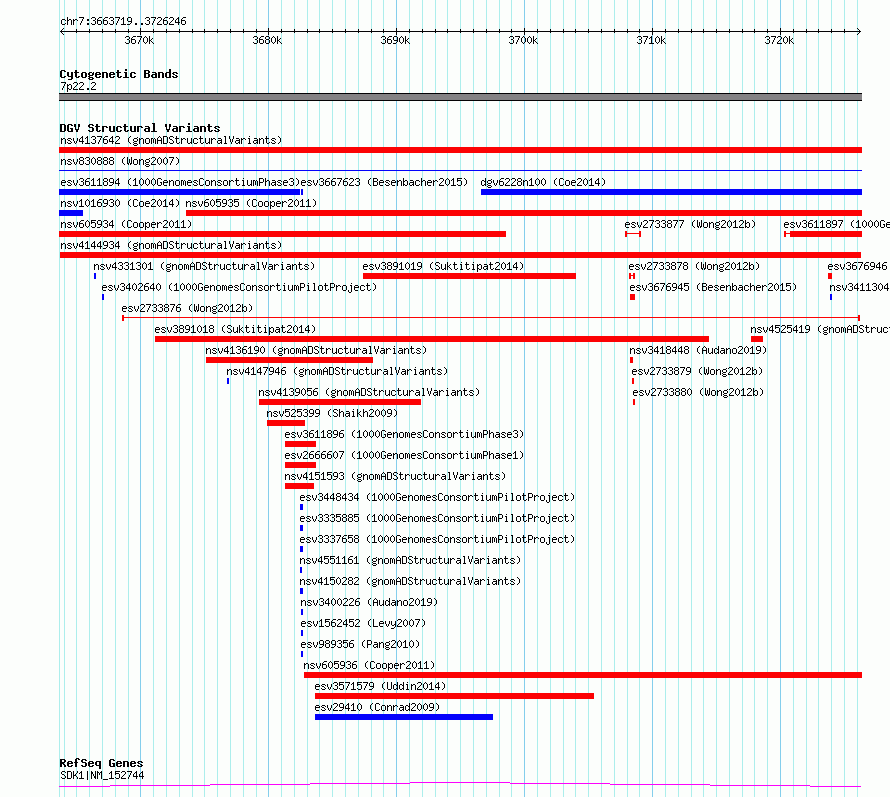890x797 pixels.
Task: Click esv3402640 1000GenomesConsortiumPilotProject label
Action: pyautogui.click(x=239, y=287)
